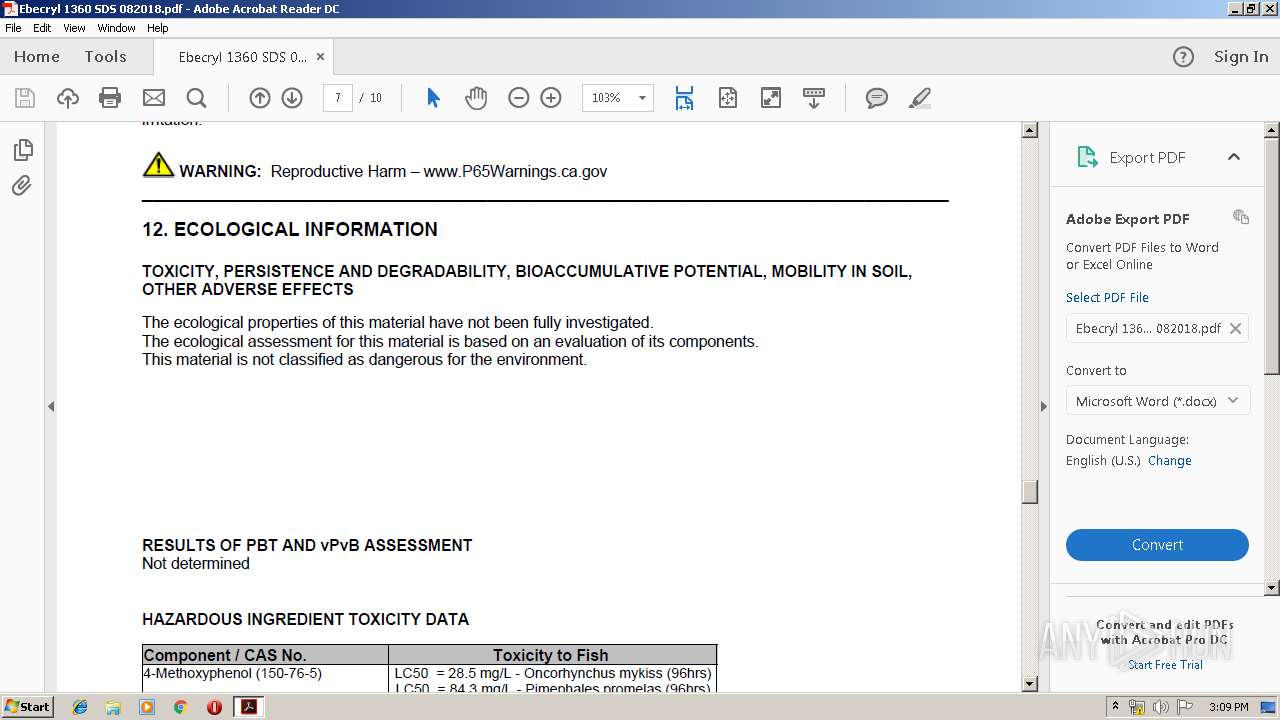Send file by email envelope icon
Image resolution: width=1280 pixels, height=720 pixels.
click(153, 98)
